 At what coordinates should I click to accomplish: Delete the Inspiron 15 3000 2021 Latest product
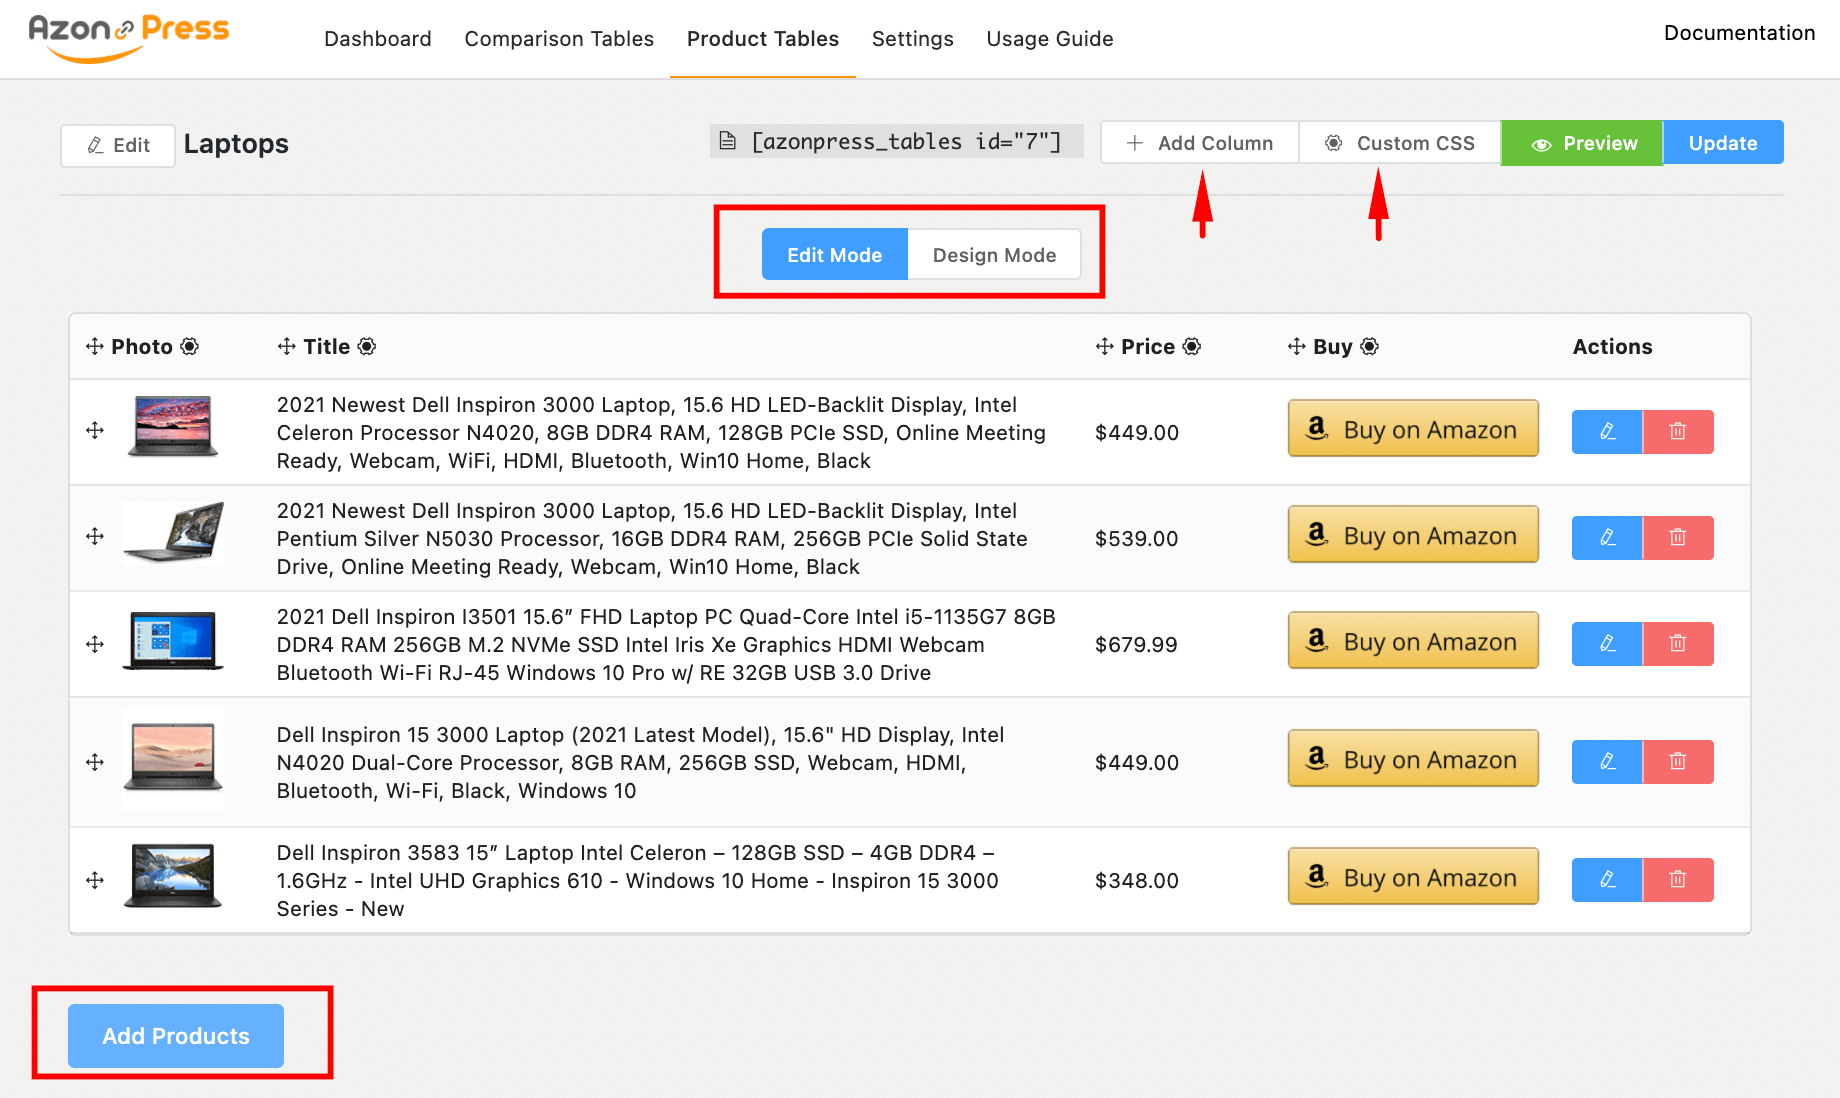click(x=1678, y=762)
